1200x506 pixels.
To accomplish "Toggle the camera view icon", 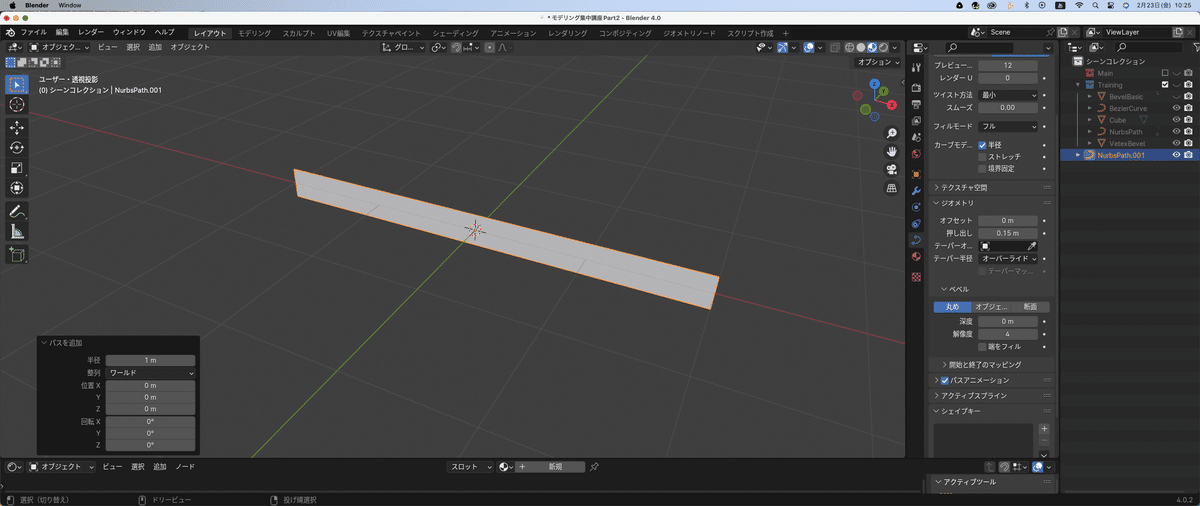I will 891,170.
